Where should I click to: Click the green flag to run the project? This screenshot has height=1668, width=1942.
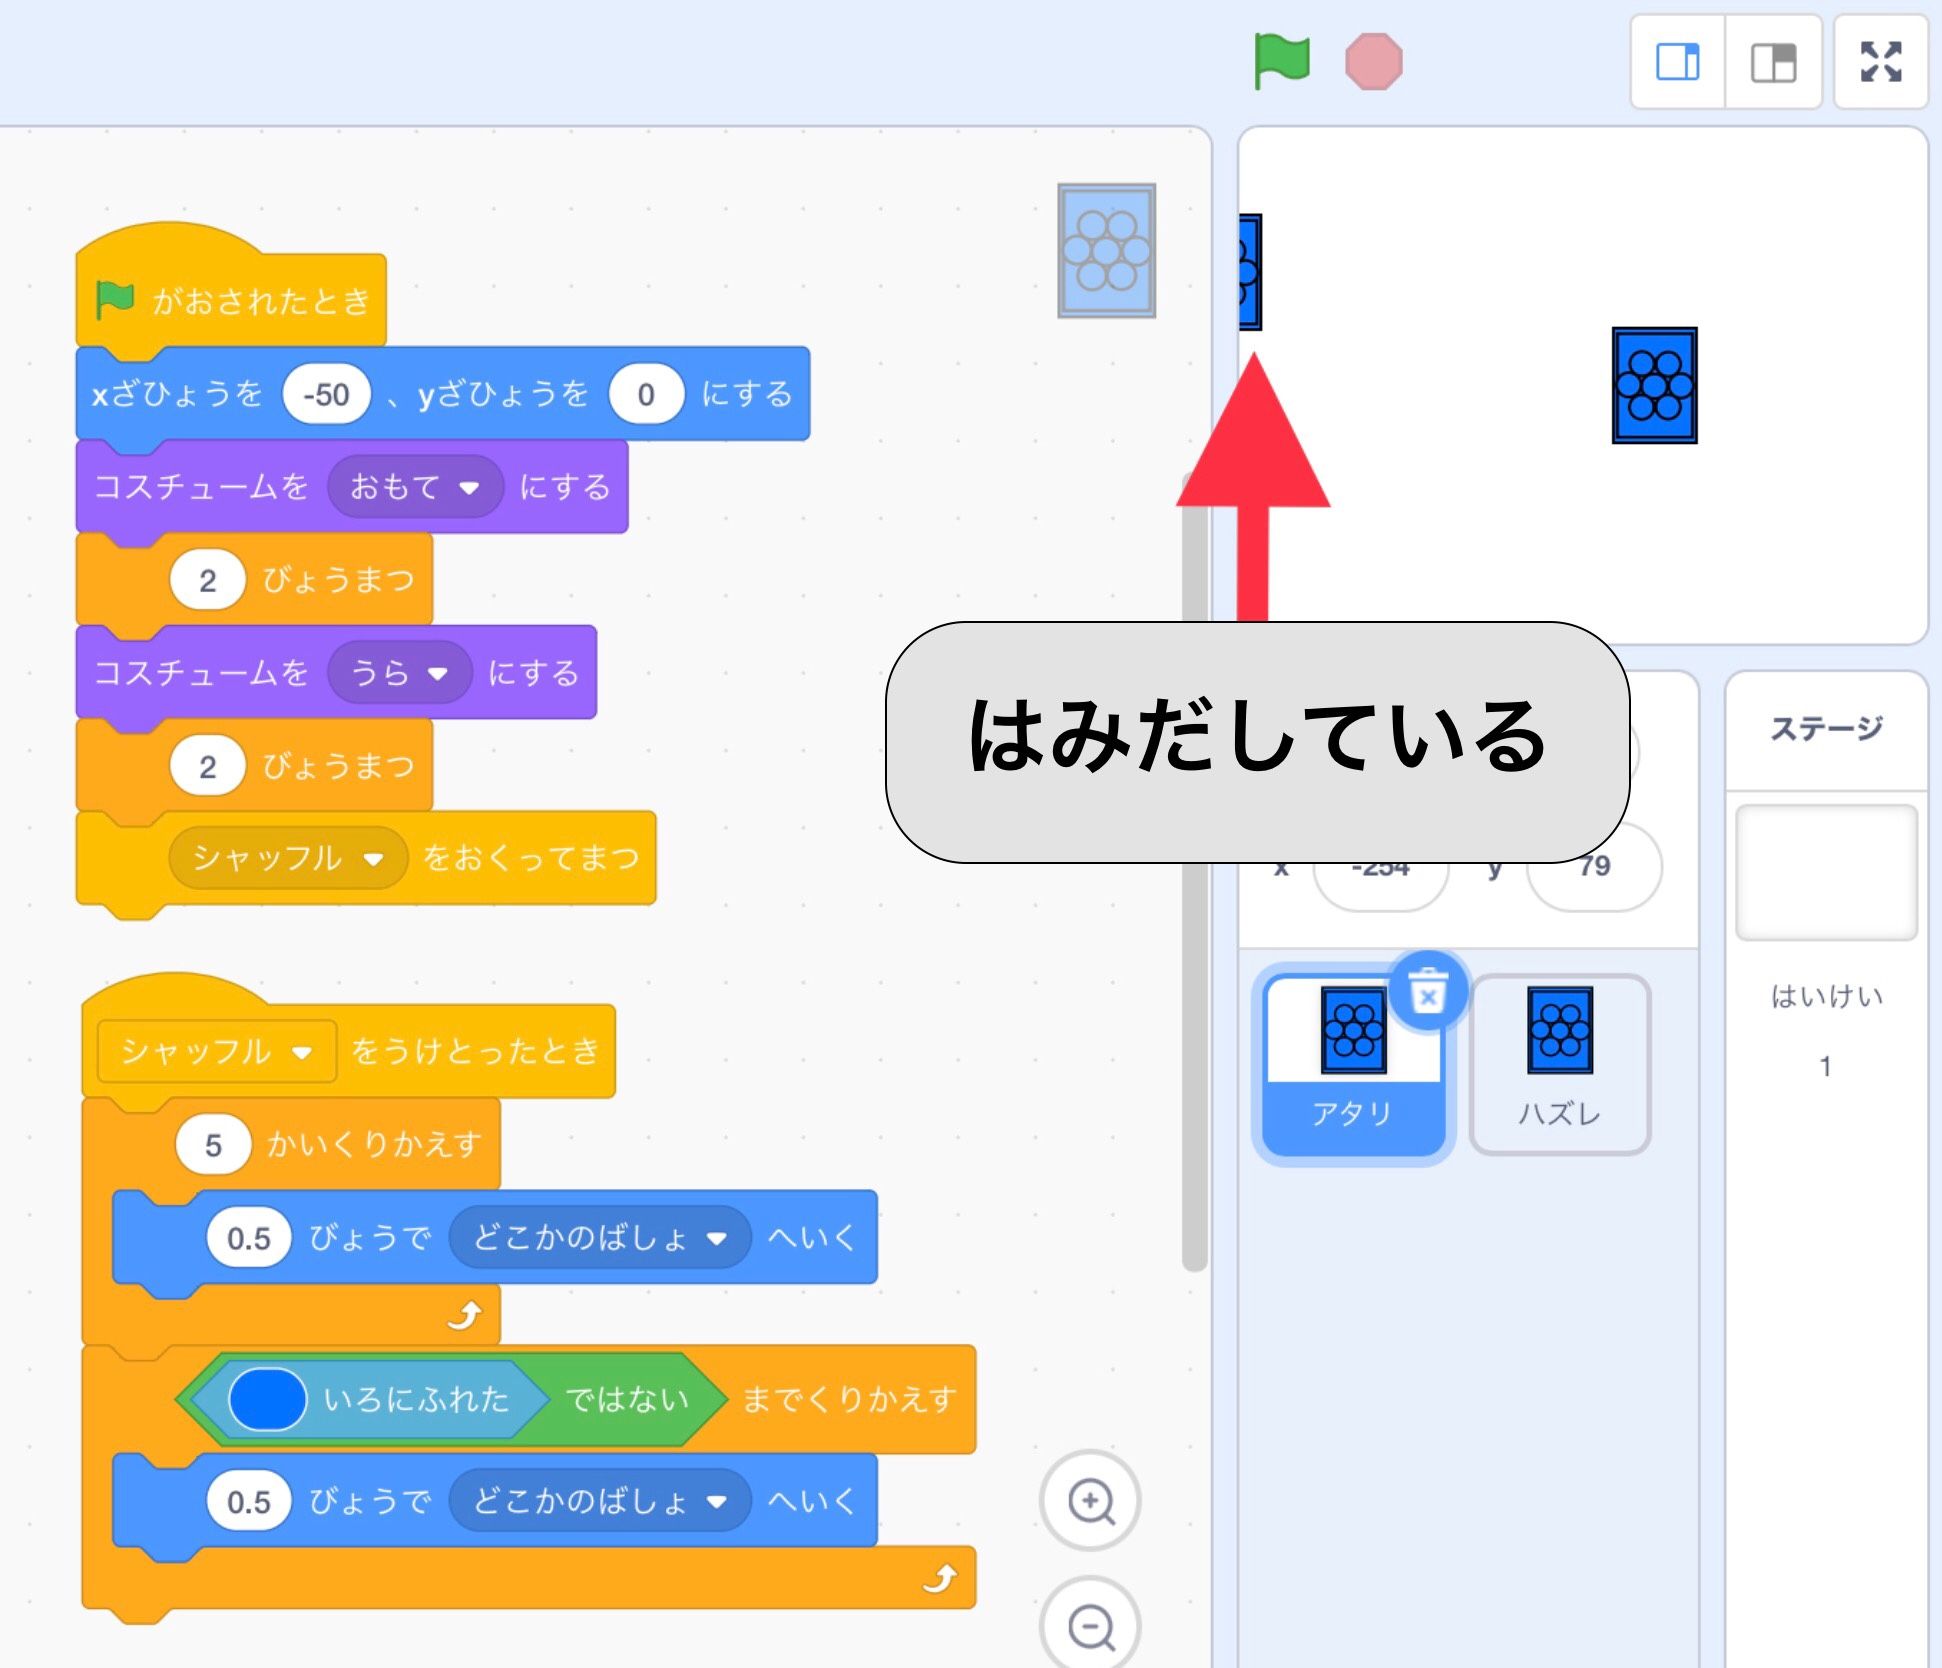[1283, 62]
